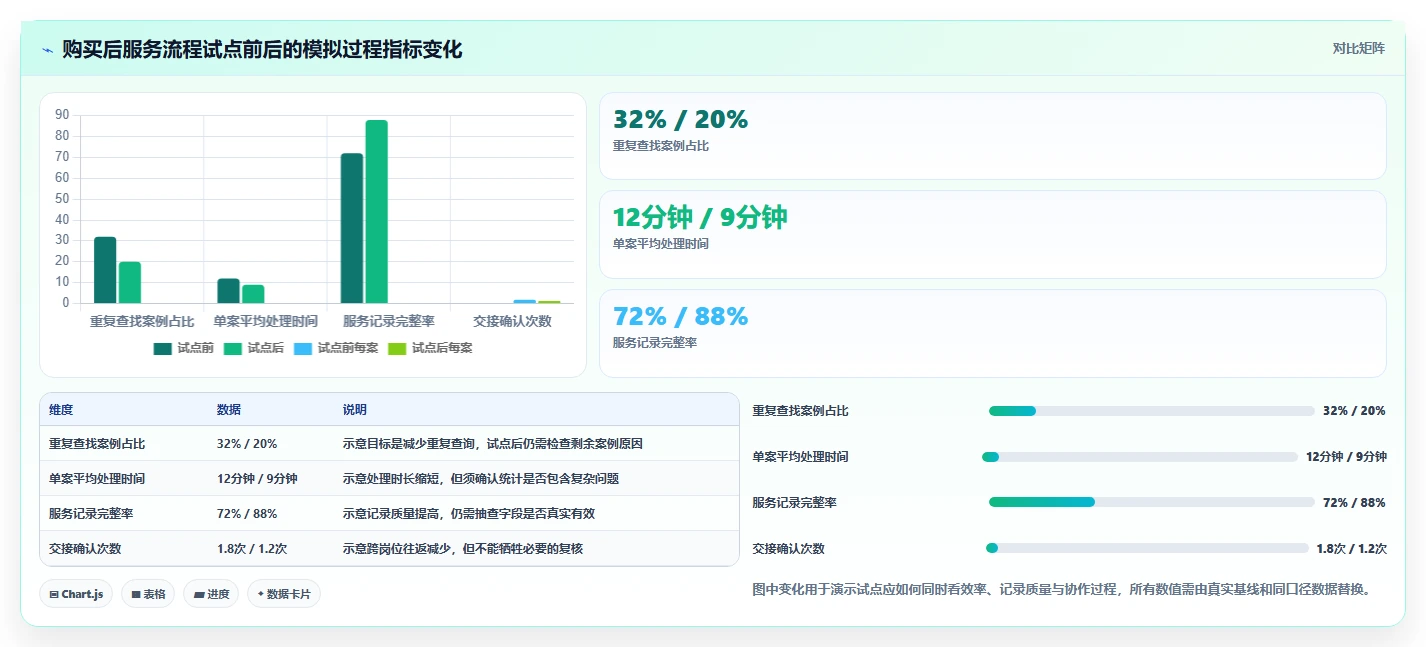
Task: Click the dark green 试点前 bar for 服务记录完整率
Action: coord(352,228)
